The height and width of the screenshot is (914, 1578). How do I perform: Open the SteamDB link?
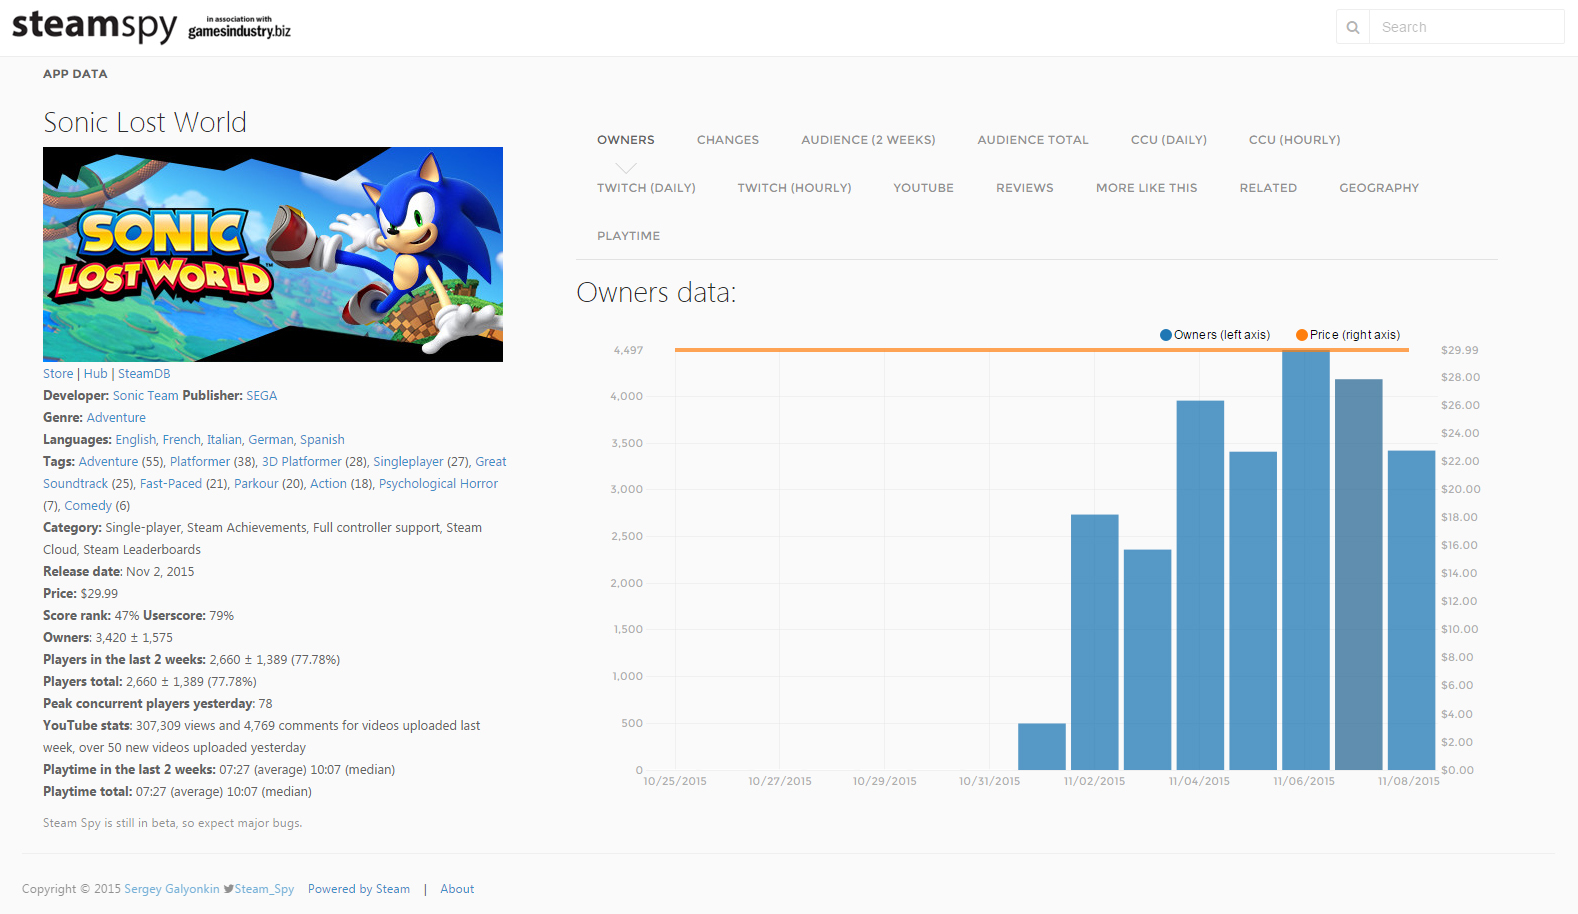[x=144, y=374]
